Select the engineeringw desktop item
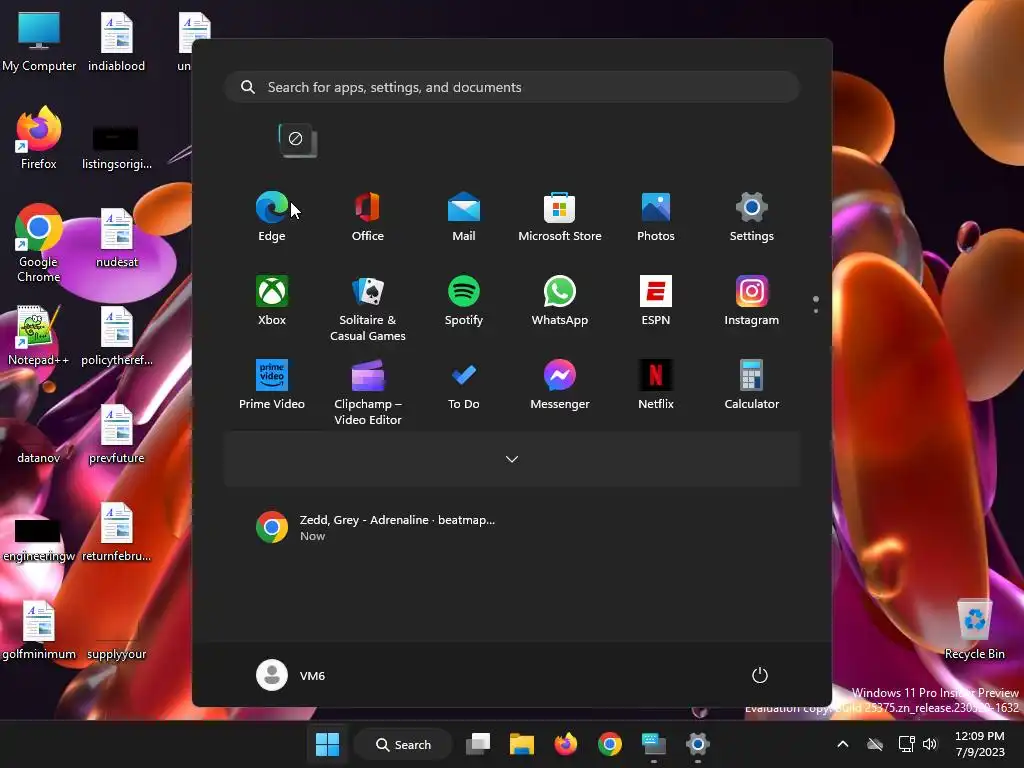This screenshot has height=768, width=1024. pyautogui.click(x=39, y=539)
